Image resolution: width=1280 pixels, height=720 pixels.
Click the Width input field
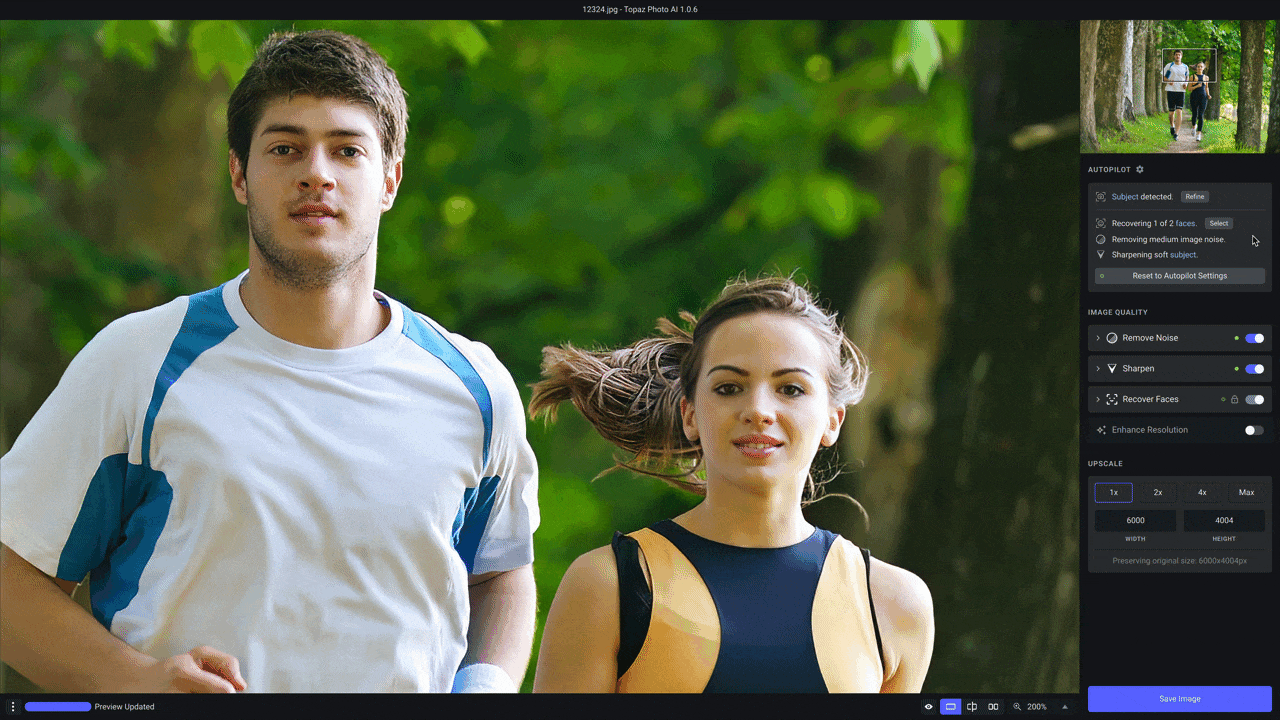(x=1135, y=520)
